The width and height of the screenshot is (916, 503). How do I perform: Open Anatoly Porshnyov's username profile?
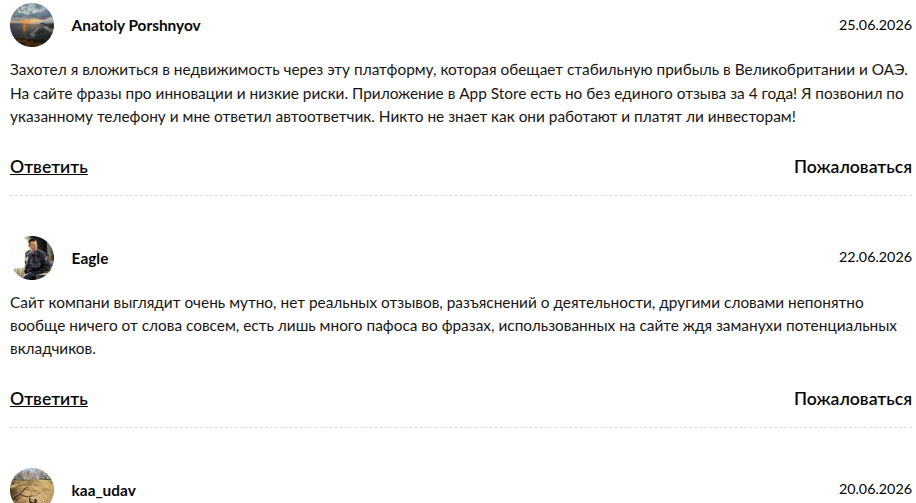pyautogui.click(x=136, y=26)
